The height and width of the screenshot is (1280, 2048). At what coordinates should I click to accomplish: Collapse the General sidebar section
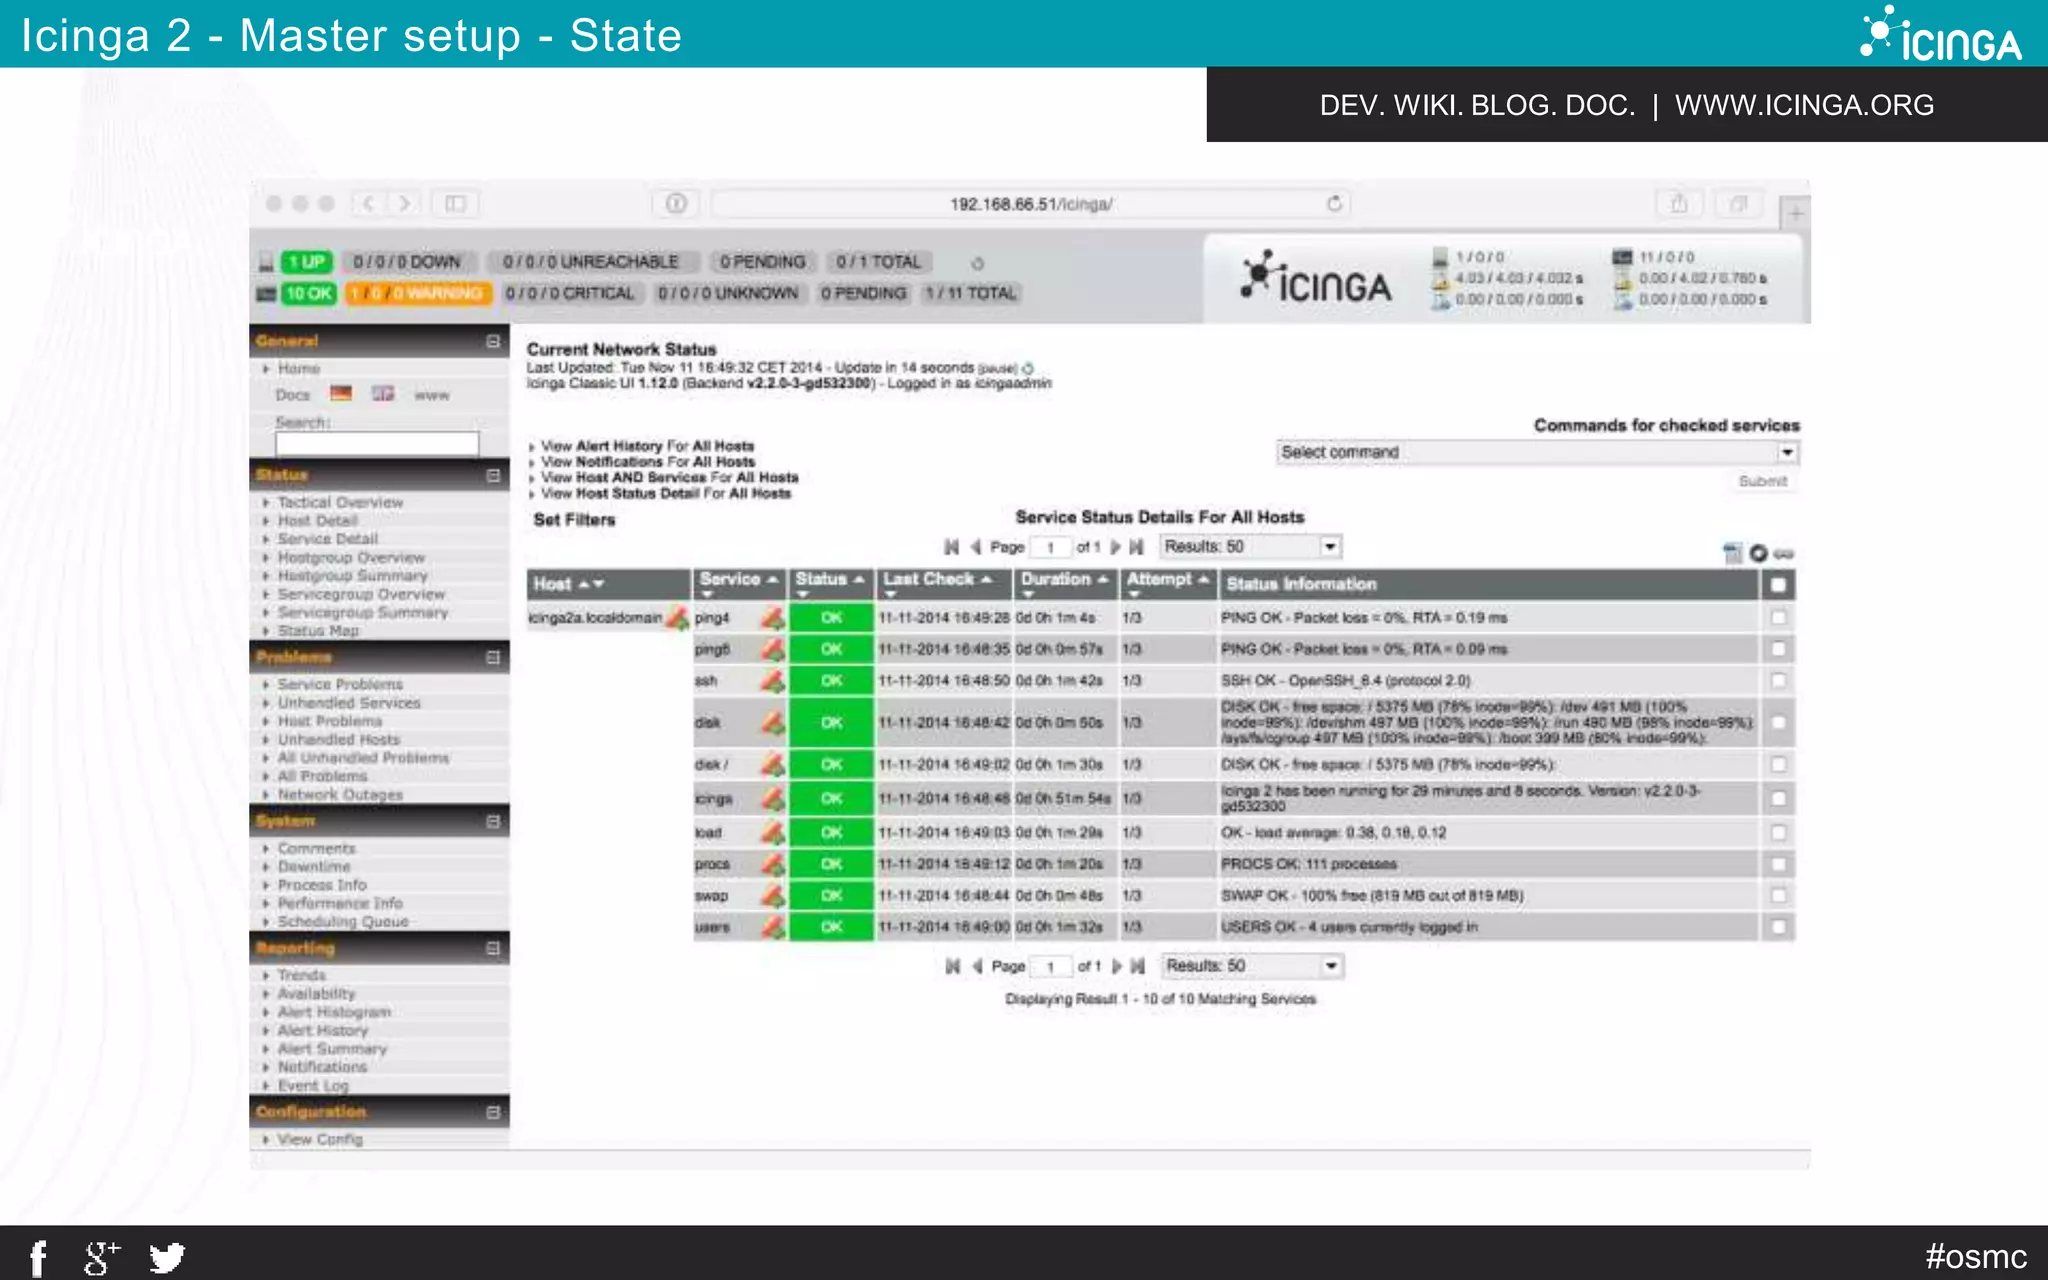[493, 341]
